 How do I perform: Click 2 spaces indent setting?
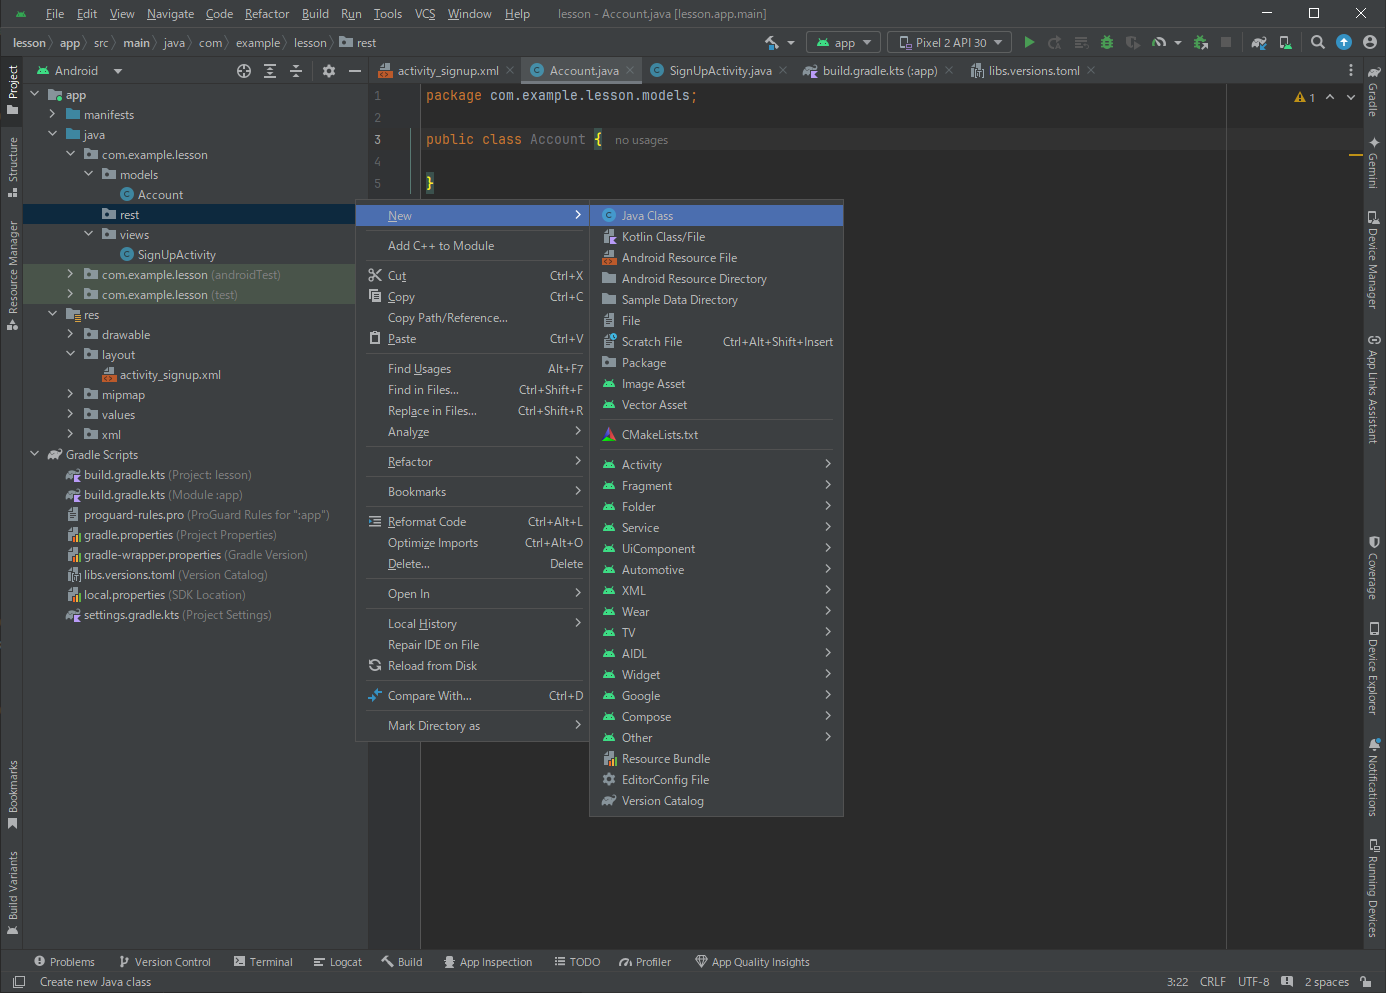coord(1326,982)
